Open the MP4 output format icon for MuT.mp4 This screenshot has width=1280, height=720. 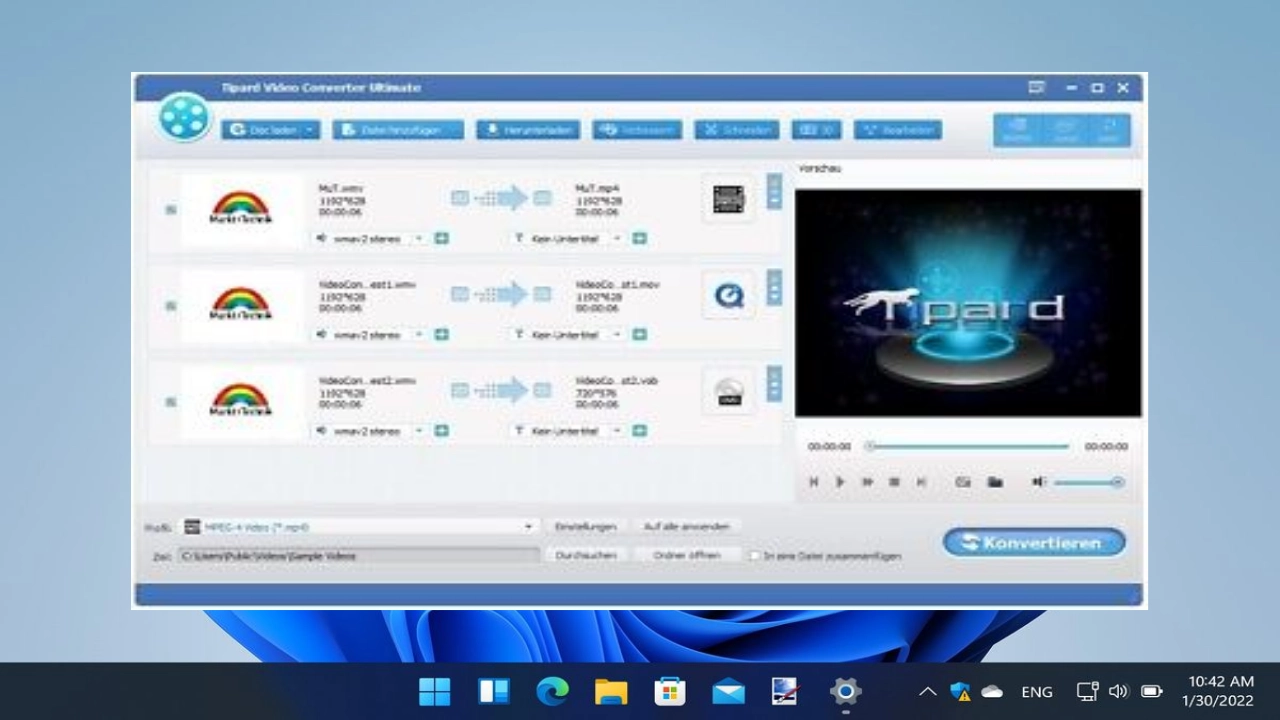tap(728, 199)
